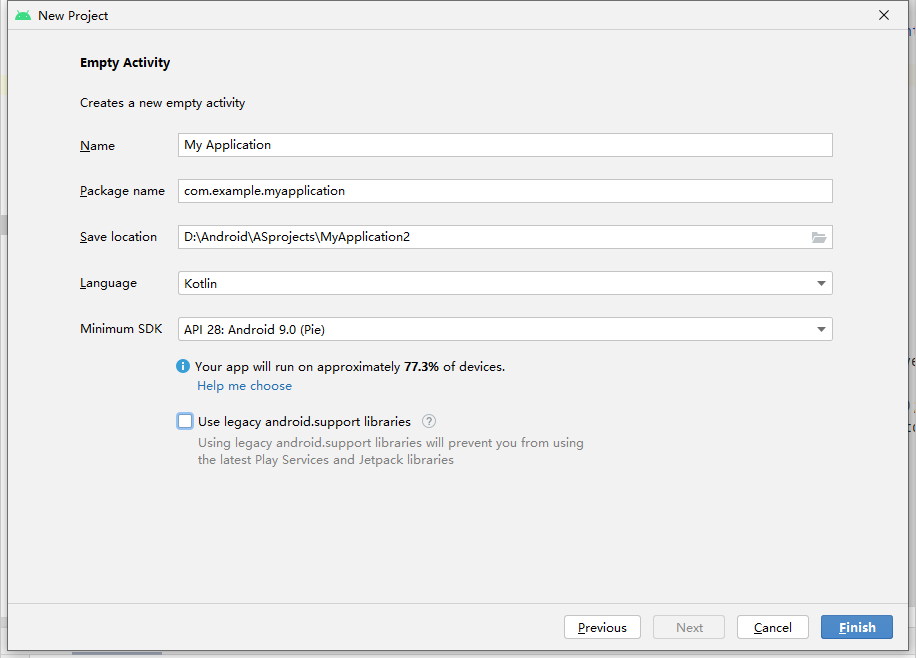The height and width of the screenshot is (658, 916).
Task: Click the help question mark icon
Action: pos(429,421)
